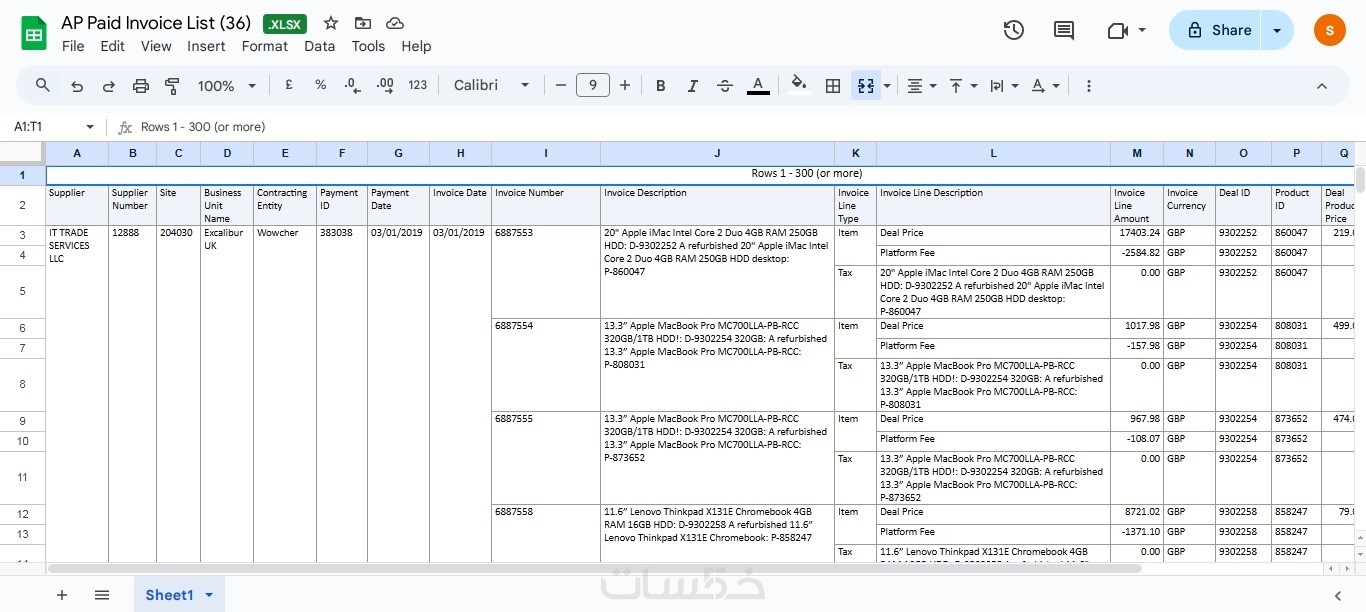
Task: Open vertical align dropdown
Action: pyautogui.click(x=963, y=86)
